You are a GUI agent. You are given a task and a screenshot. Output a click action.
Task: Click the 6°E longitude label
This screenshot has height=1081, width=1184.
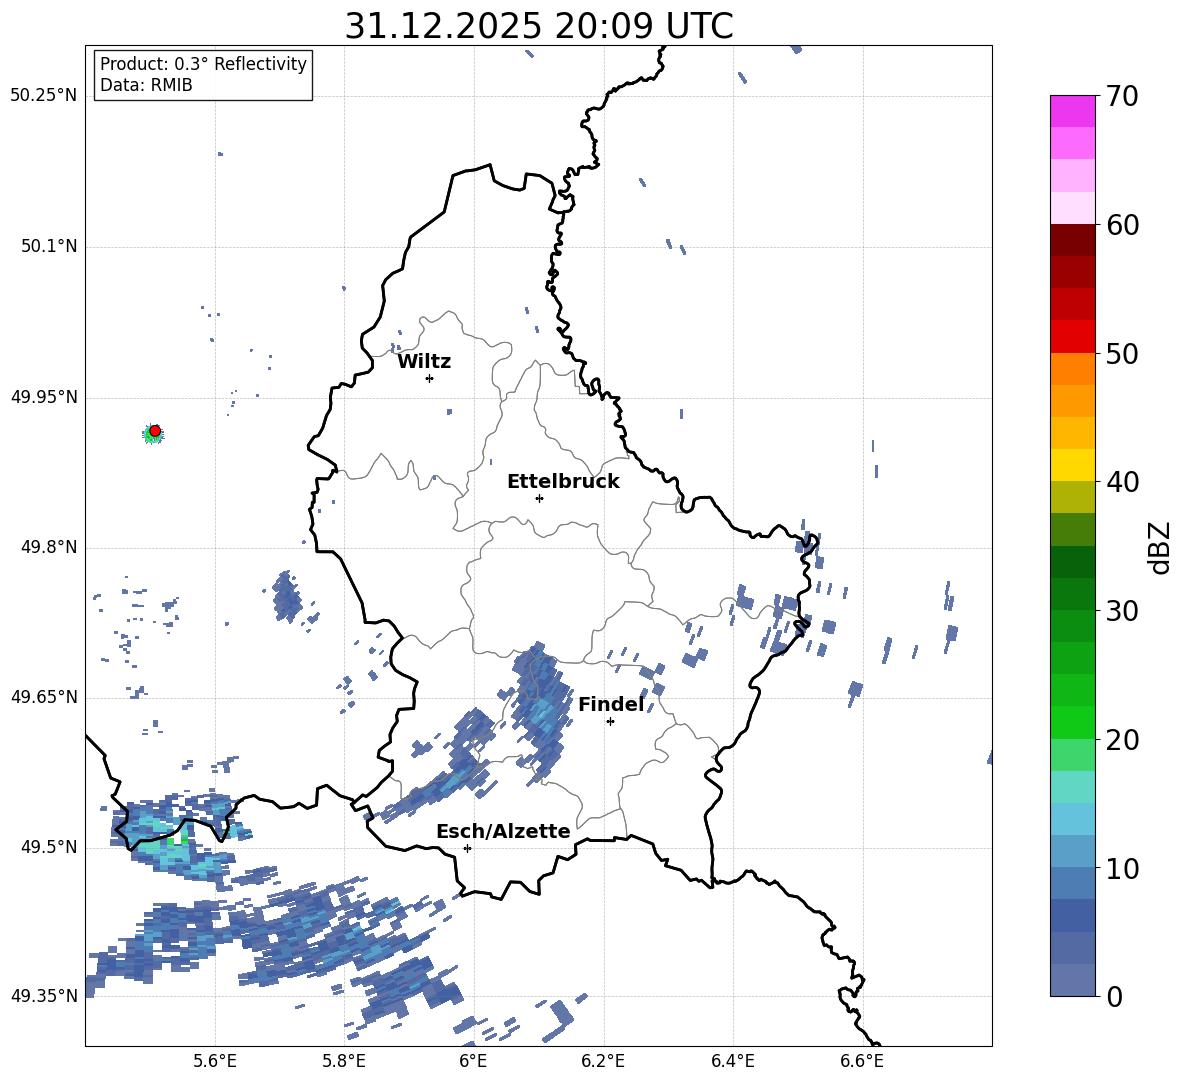[x=473, y=1061]
